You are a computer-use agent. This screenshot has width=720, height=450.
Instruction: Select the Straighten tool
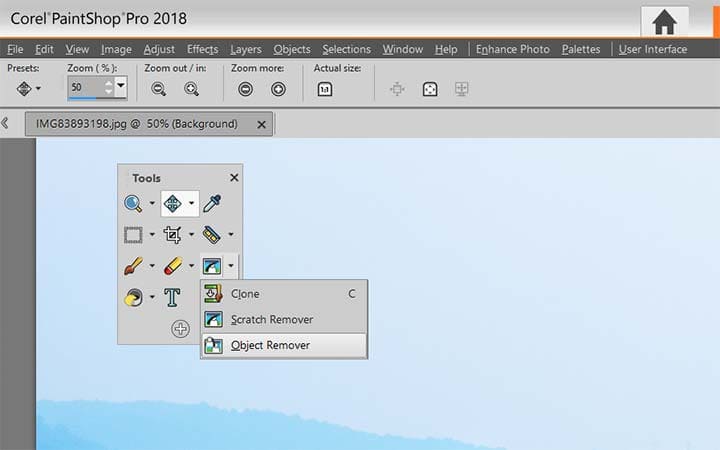point(212,235)
